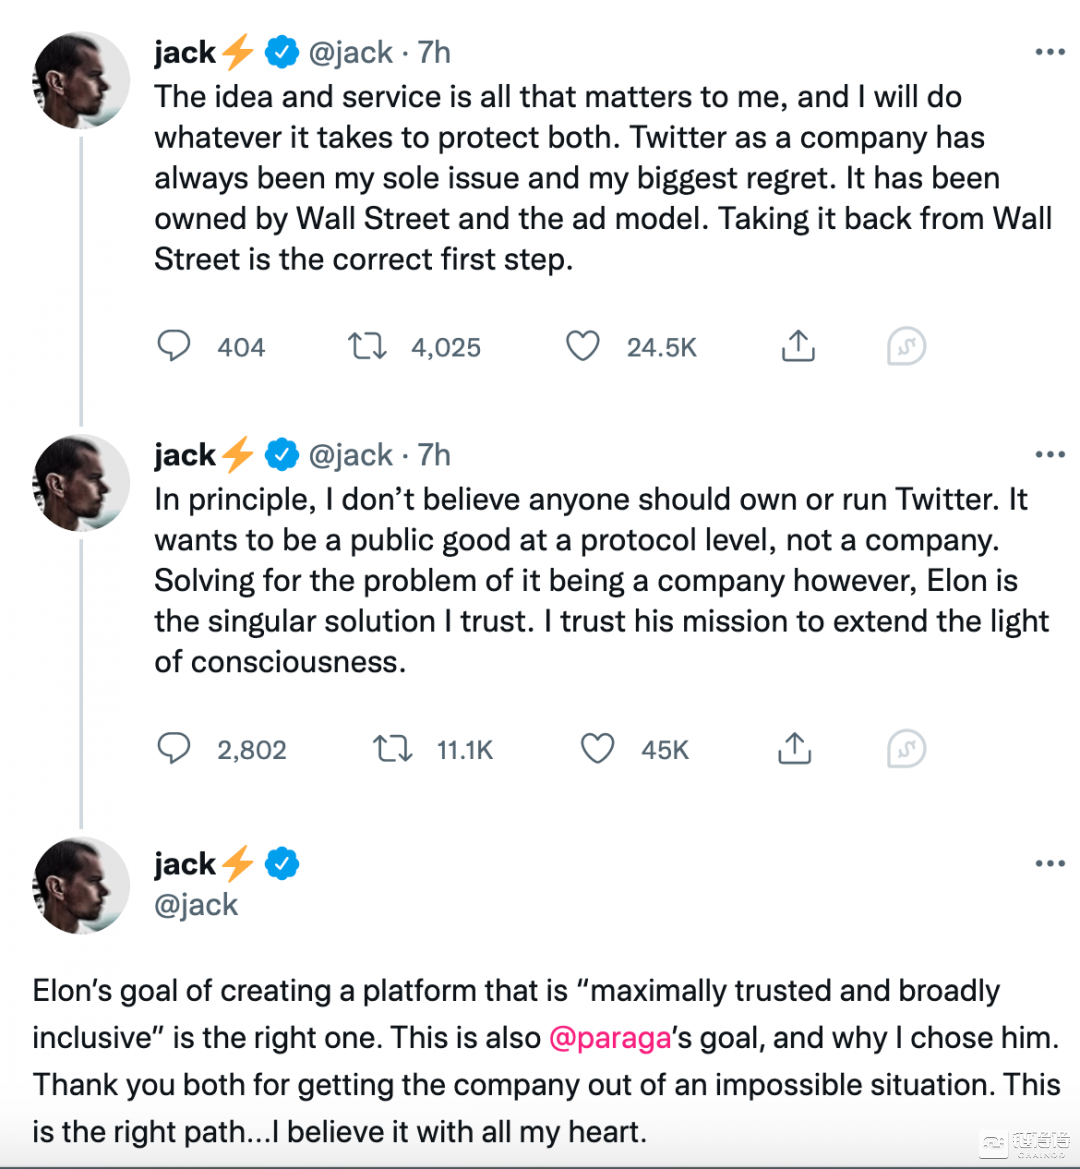The image size is (1080, 1169).
Task: Click @jack handle in first tweet
Action: tap(350, 53)
